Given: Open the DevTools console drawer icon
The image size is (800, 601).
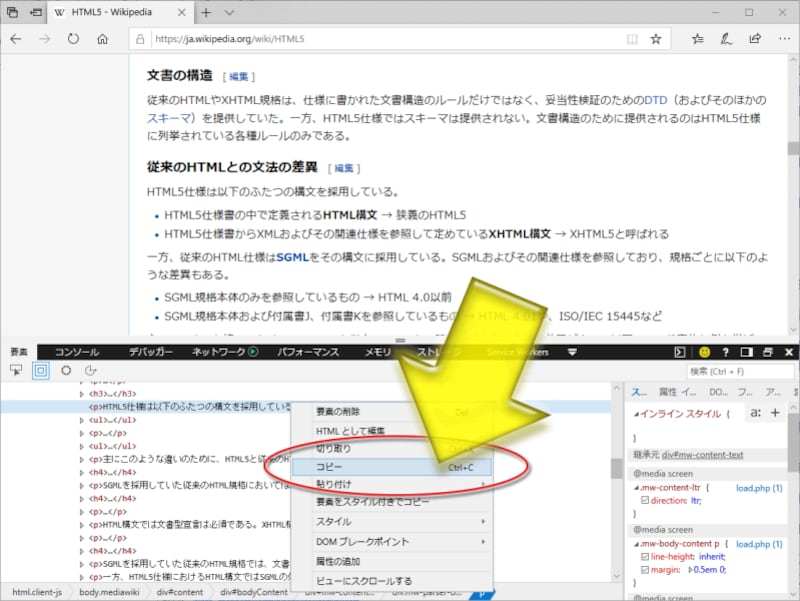Looking at the screenshot, I should tap(680, 352).
